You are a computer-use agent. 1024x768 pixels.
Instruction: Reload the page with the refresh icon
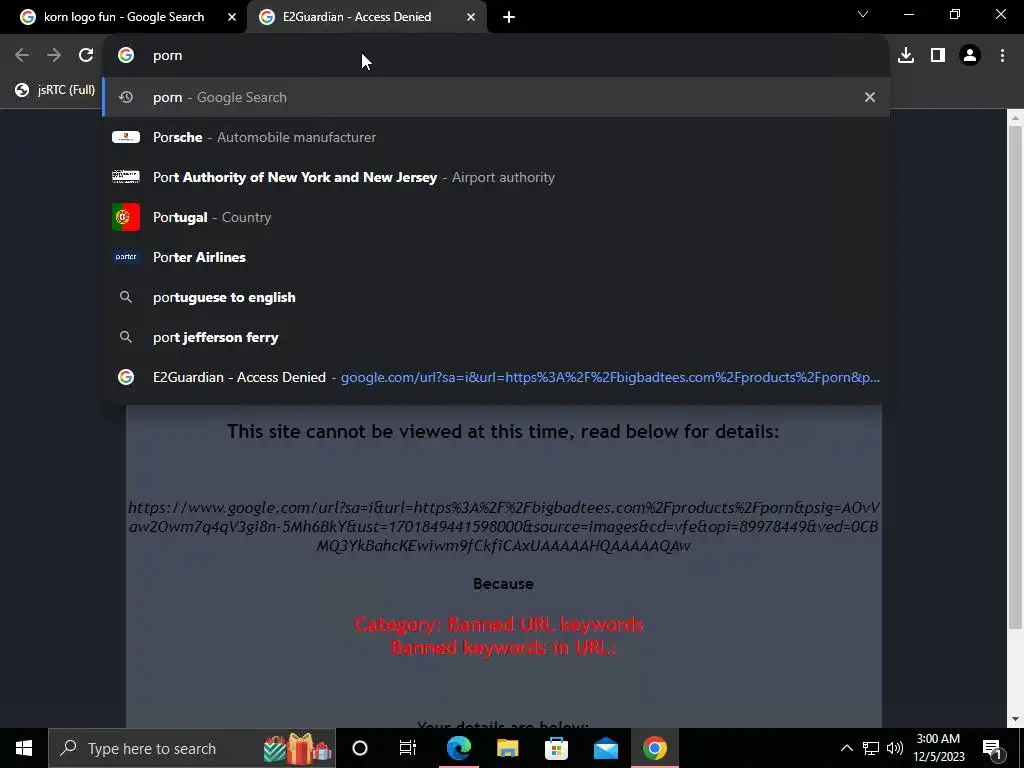pyautogui.click(x=86, y=56)
